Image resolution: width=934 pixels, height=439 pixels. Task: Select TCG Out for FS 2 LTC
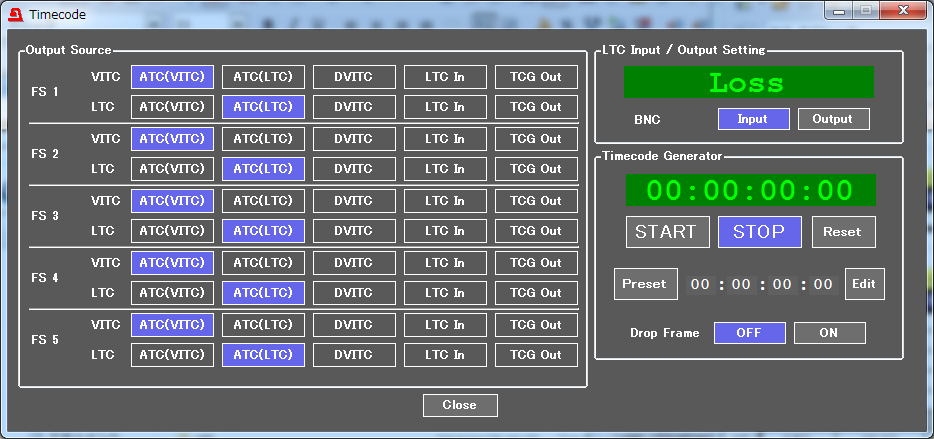(536, 169)
